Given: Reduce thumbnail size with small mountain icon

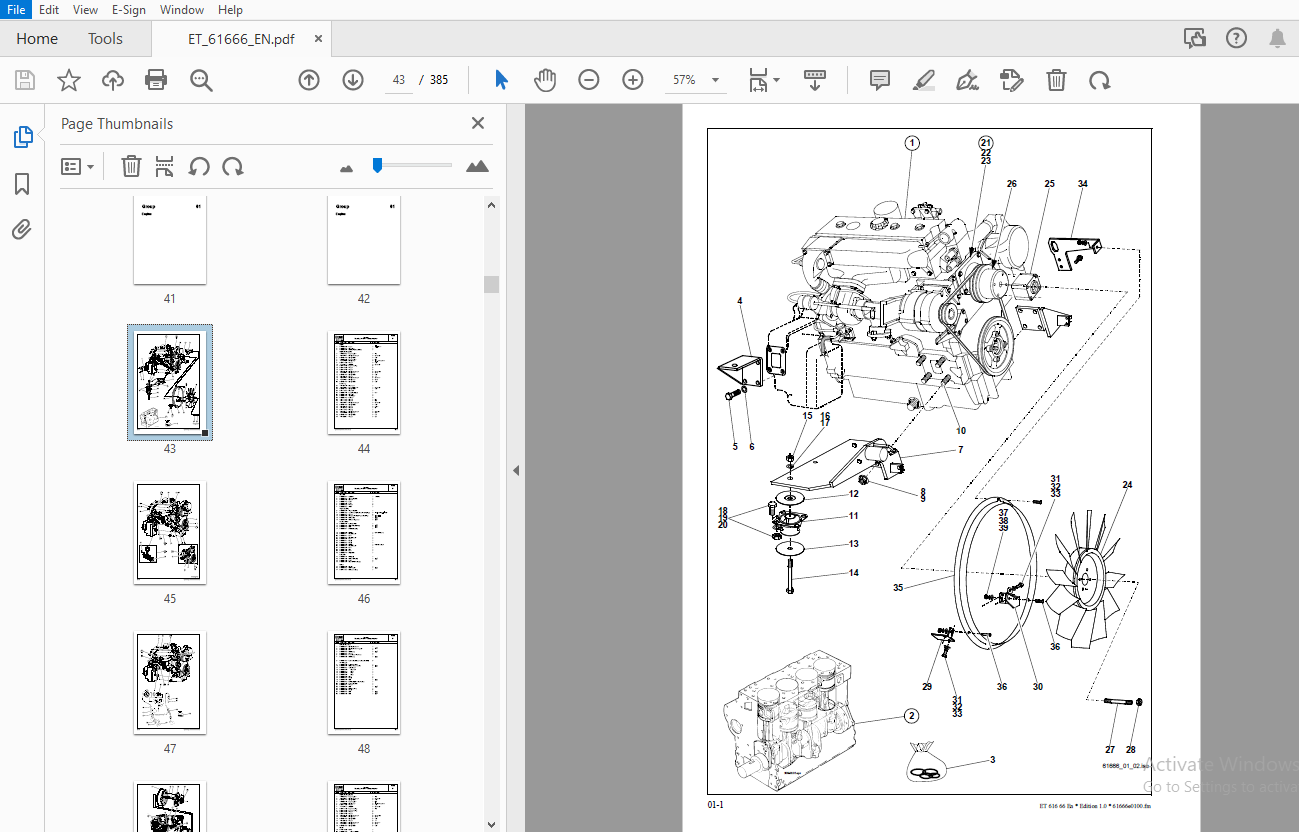Looking at the screenshot, I should click(x=346, y=168).
